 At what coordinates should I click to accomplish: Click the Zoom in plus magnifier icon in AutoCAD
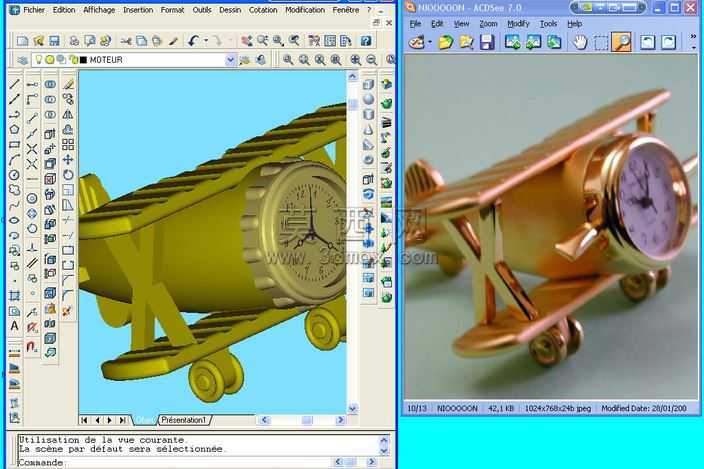click(x=355, y=60)
